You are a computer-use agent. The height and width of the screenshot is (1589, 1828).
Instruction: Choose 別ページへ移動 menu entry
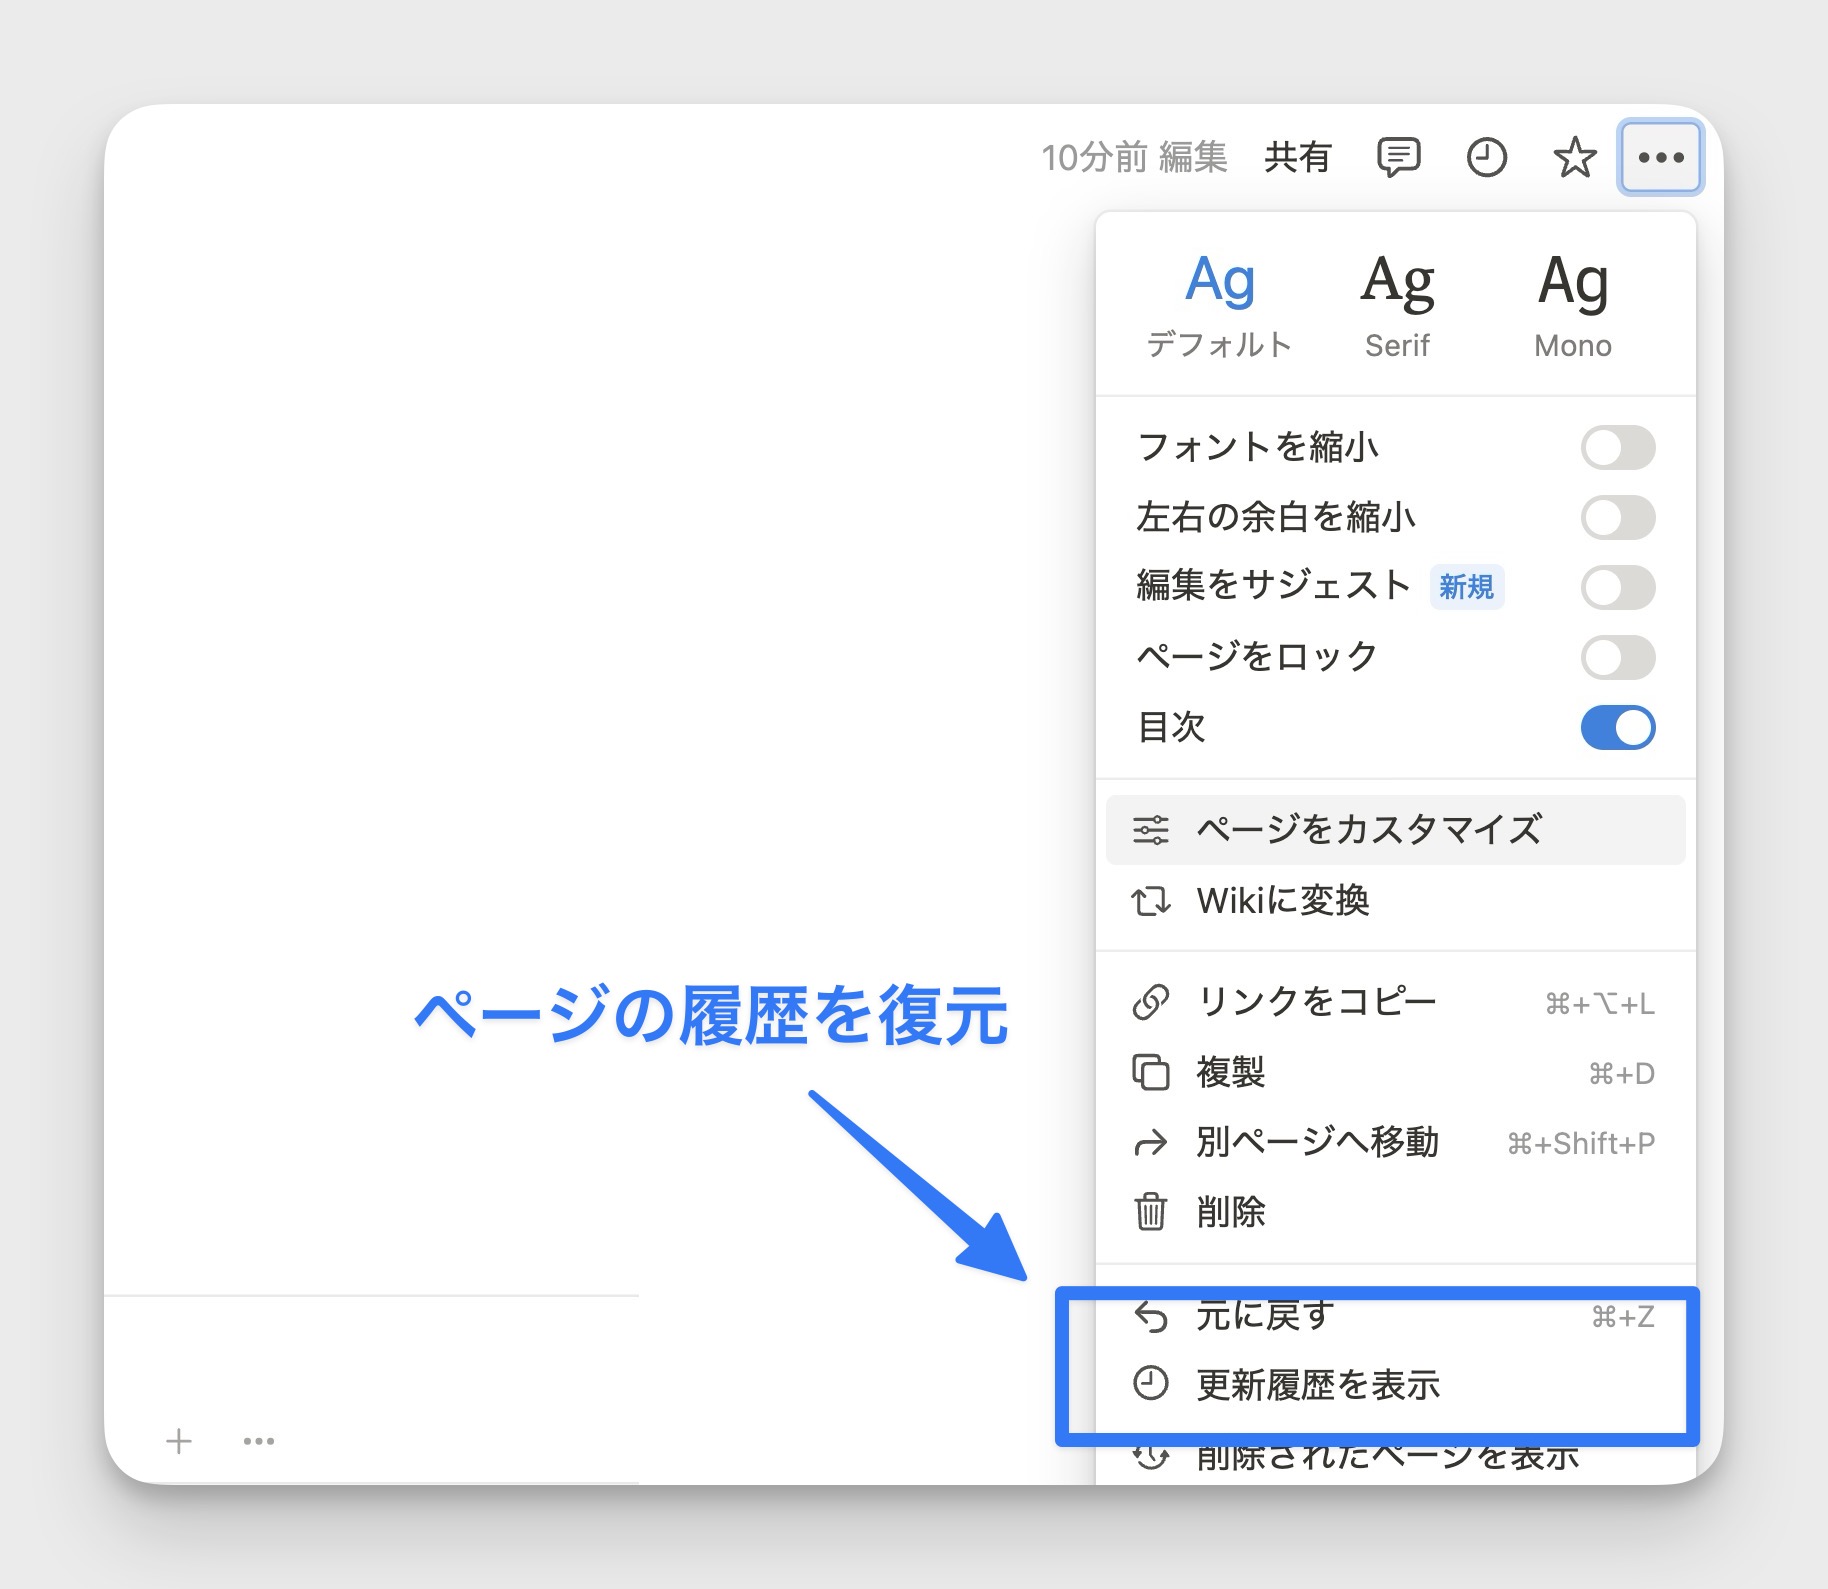click(x=1395, y=1142)
